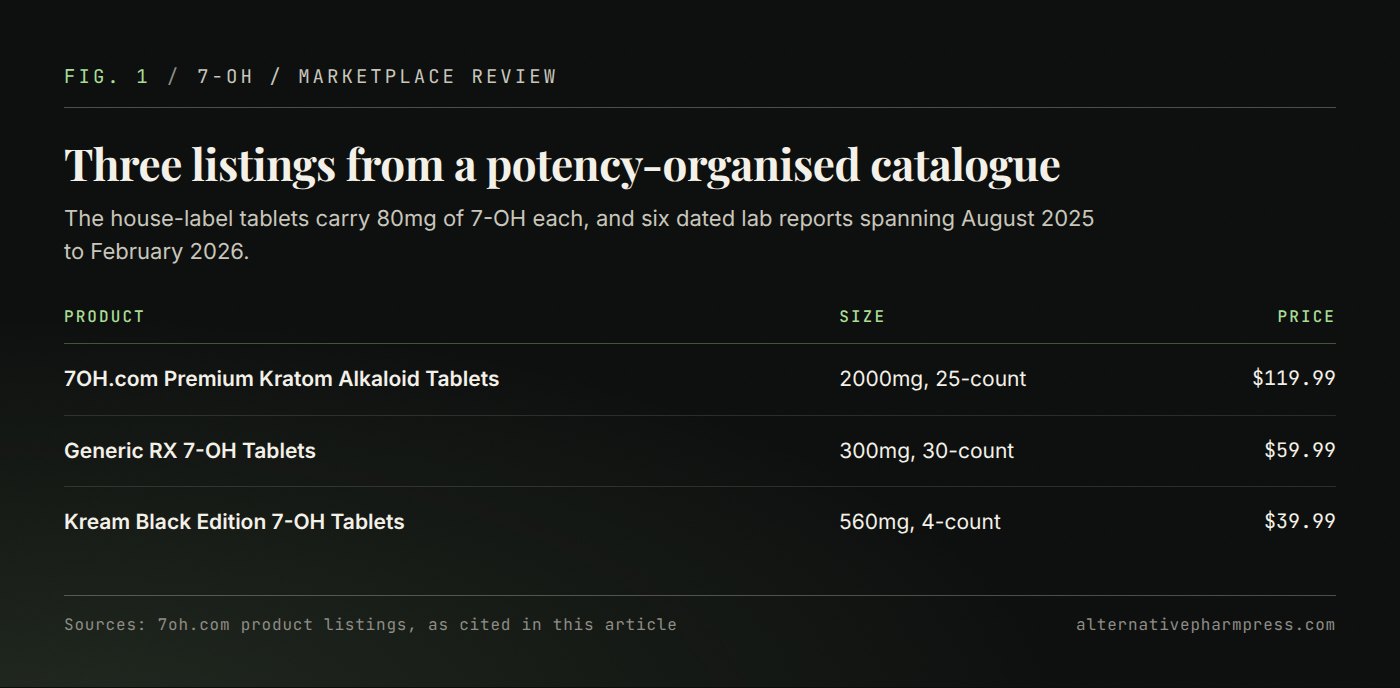Click the $59.99 price
This screenshot has height=688, width=1400.
1300,450
